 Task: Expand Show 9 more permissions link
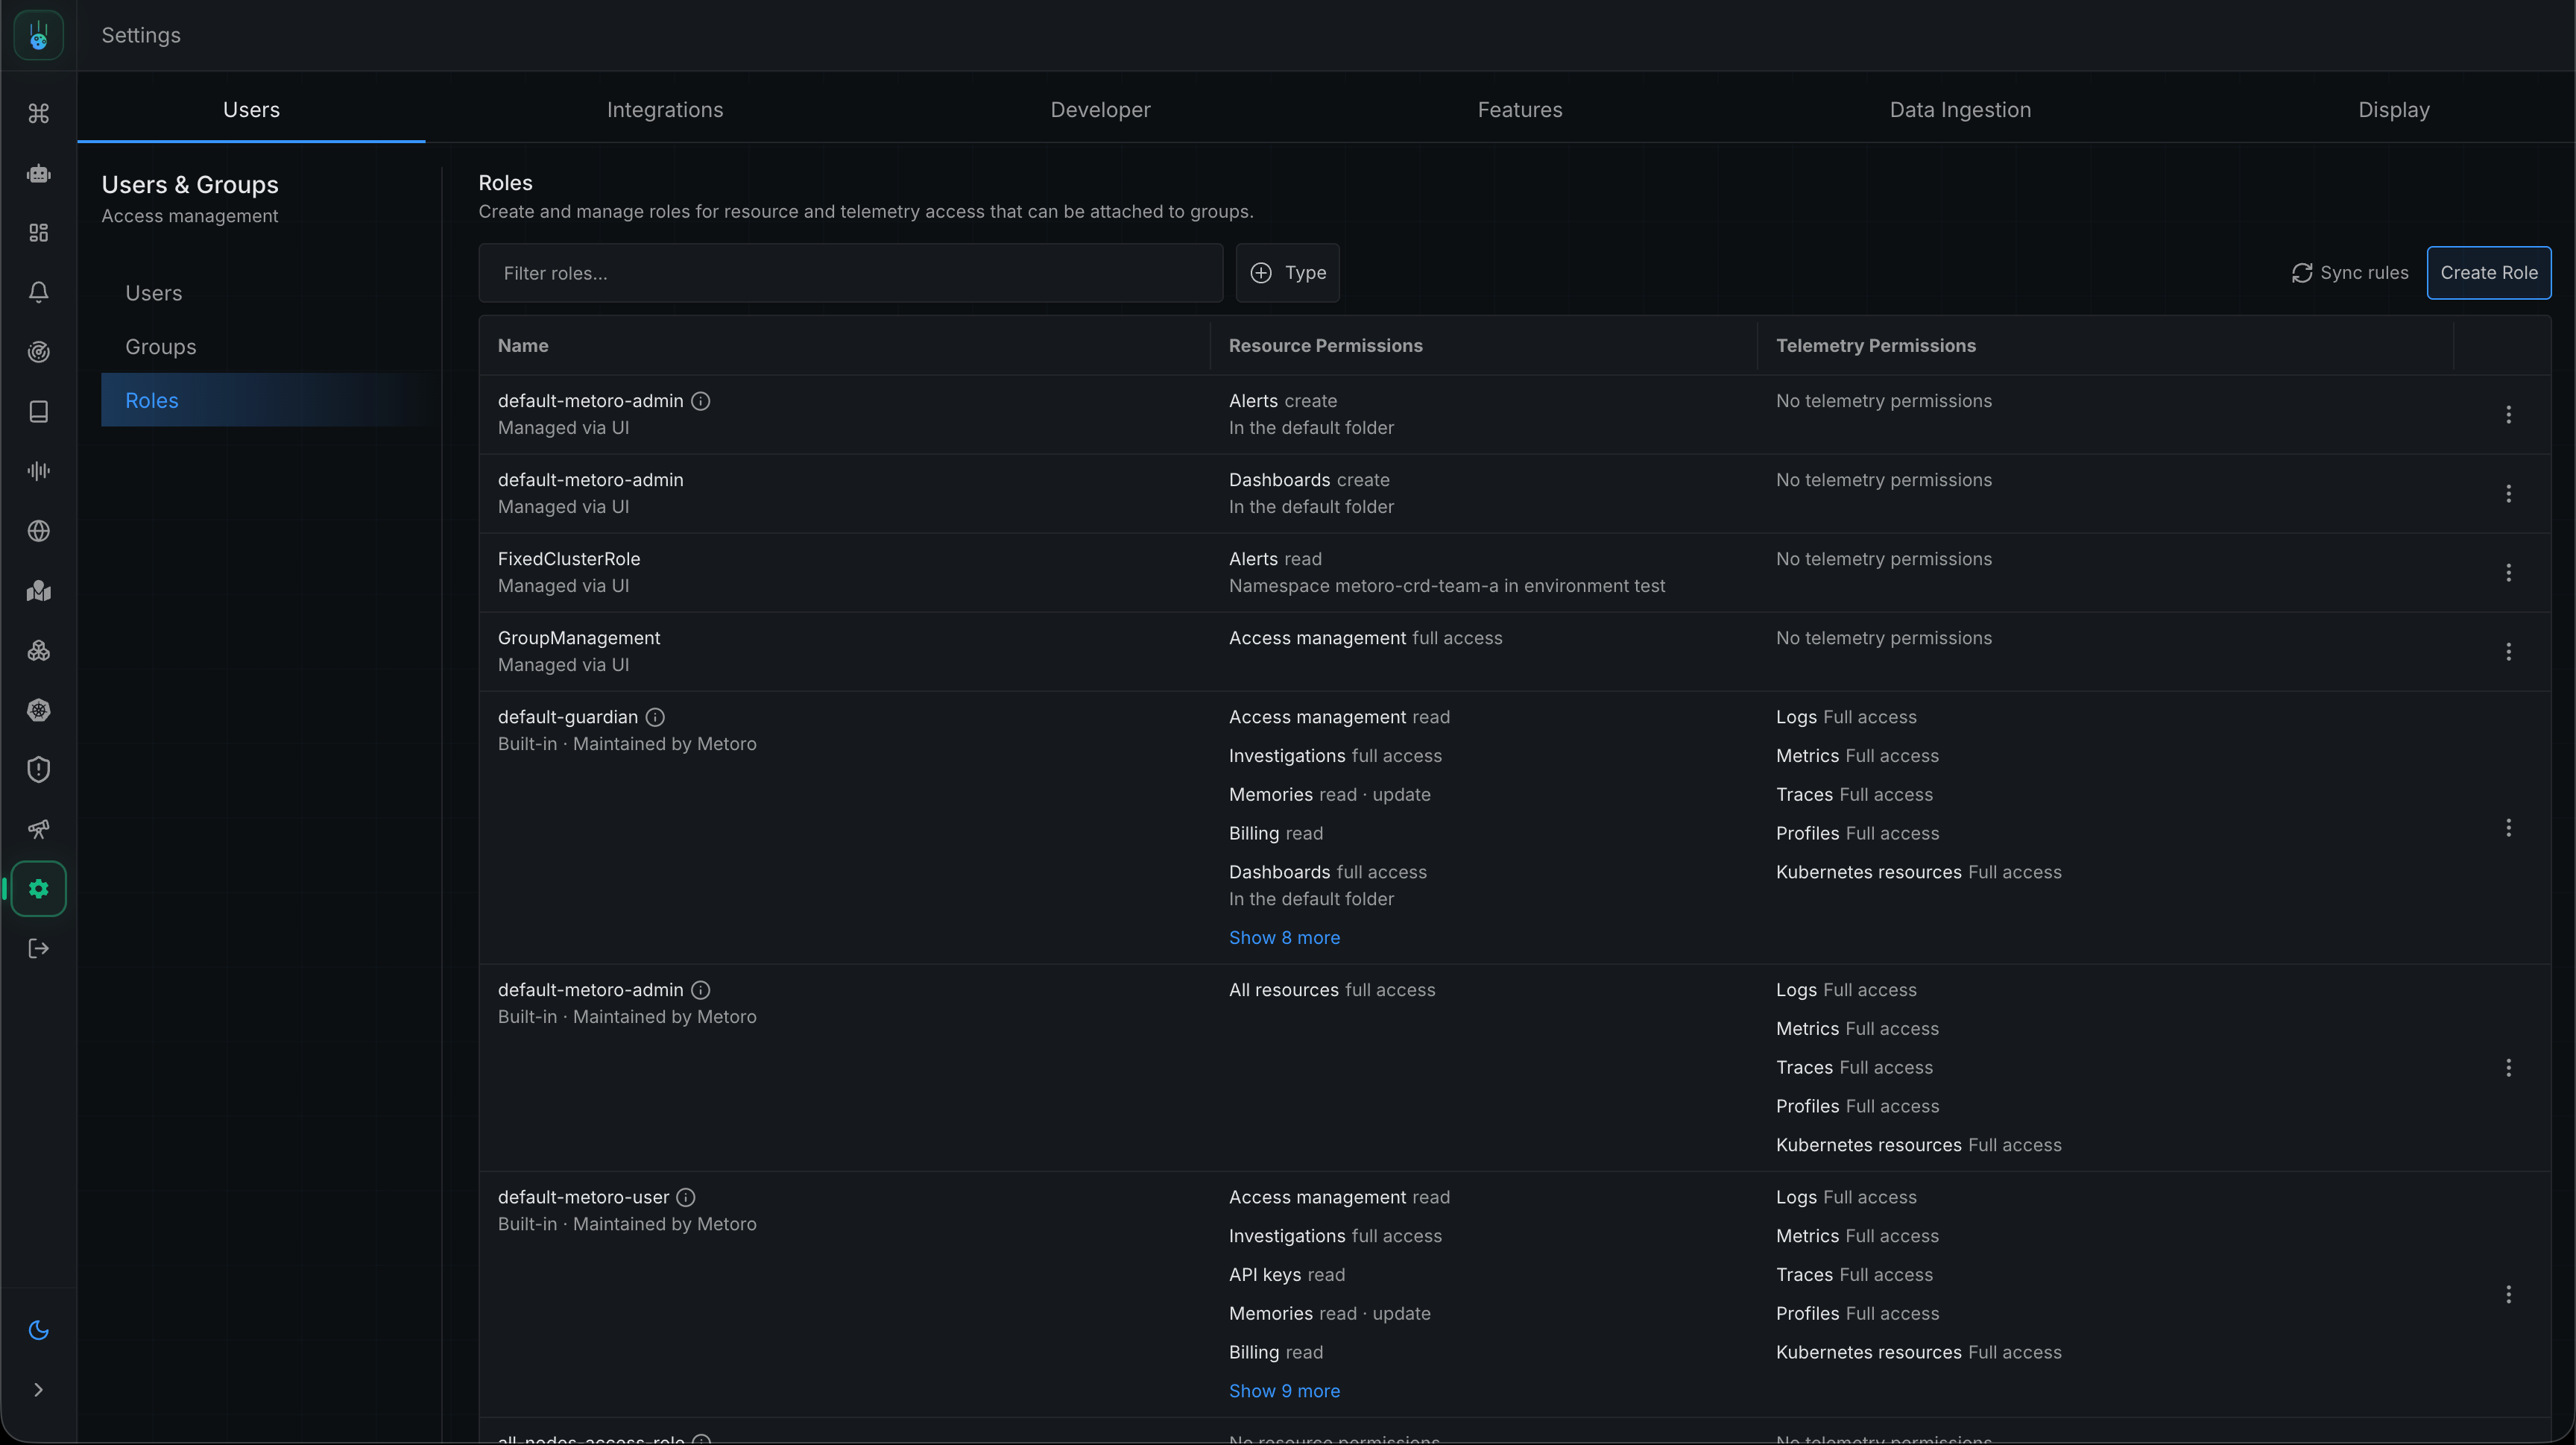click(x=1284, y=1391)
